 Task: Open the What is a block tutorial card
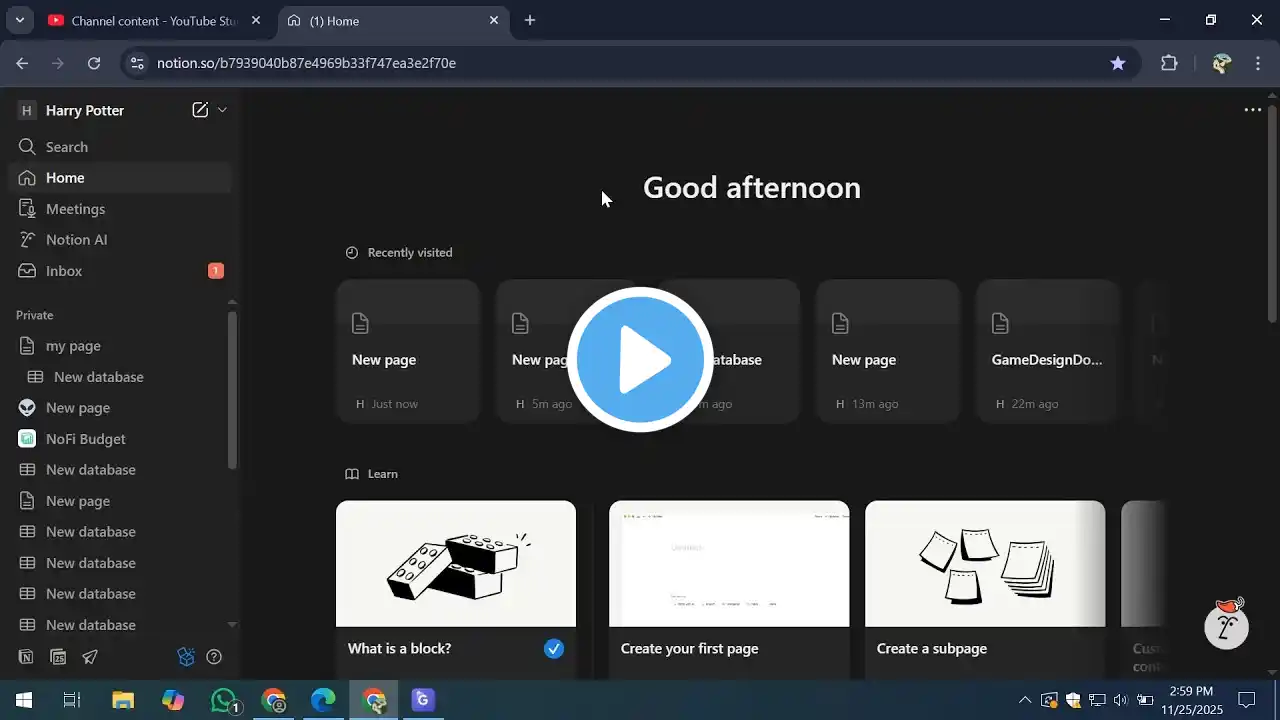tap(456, 590)
